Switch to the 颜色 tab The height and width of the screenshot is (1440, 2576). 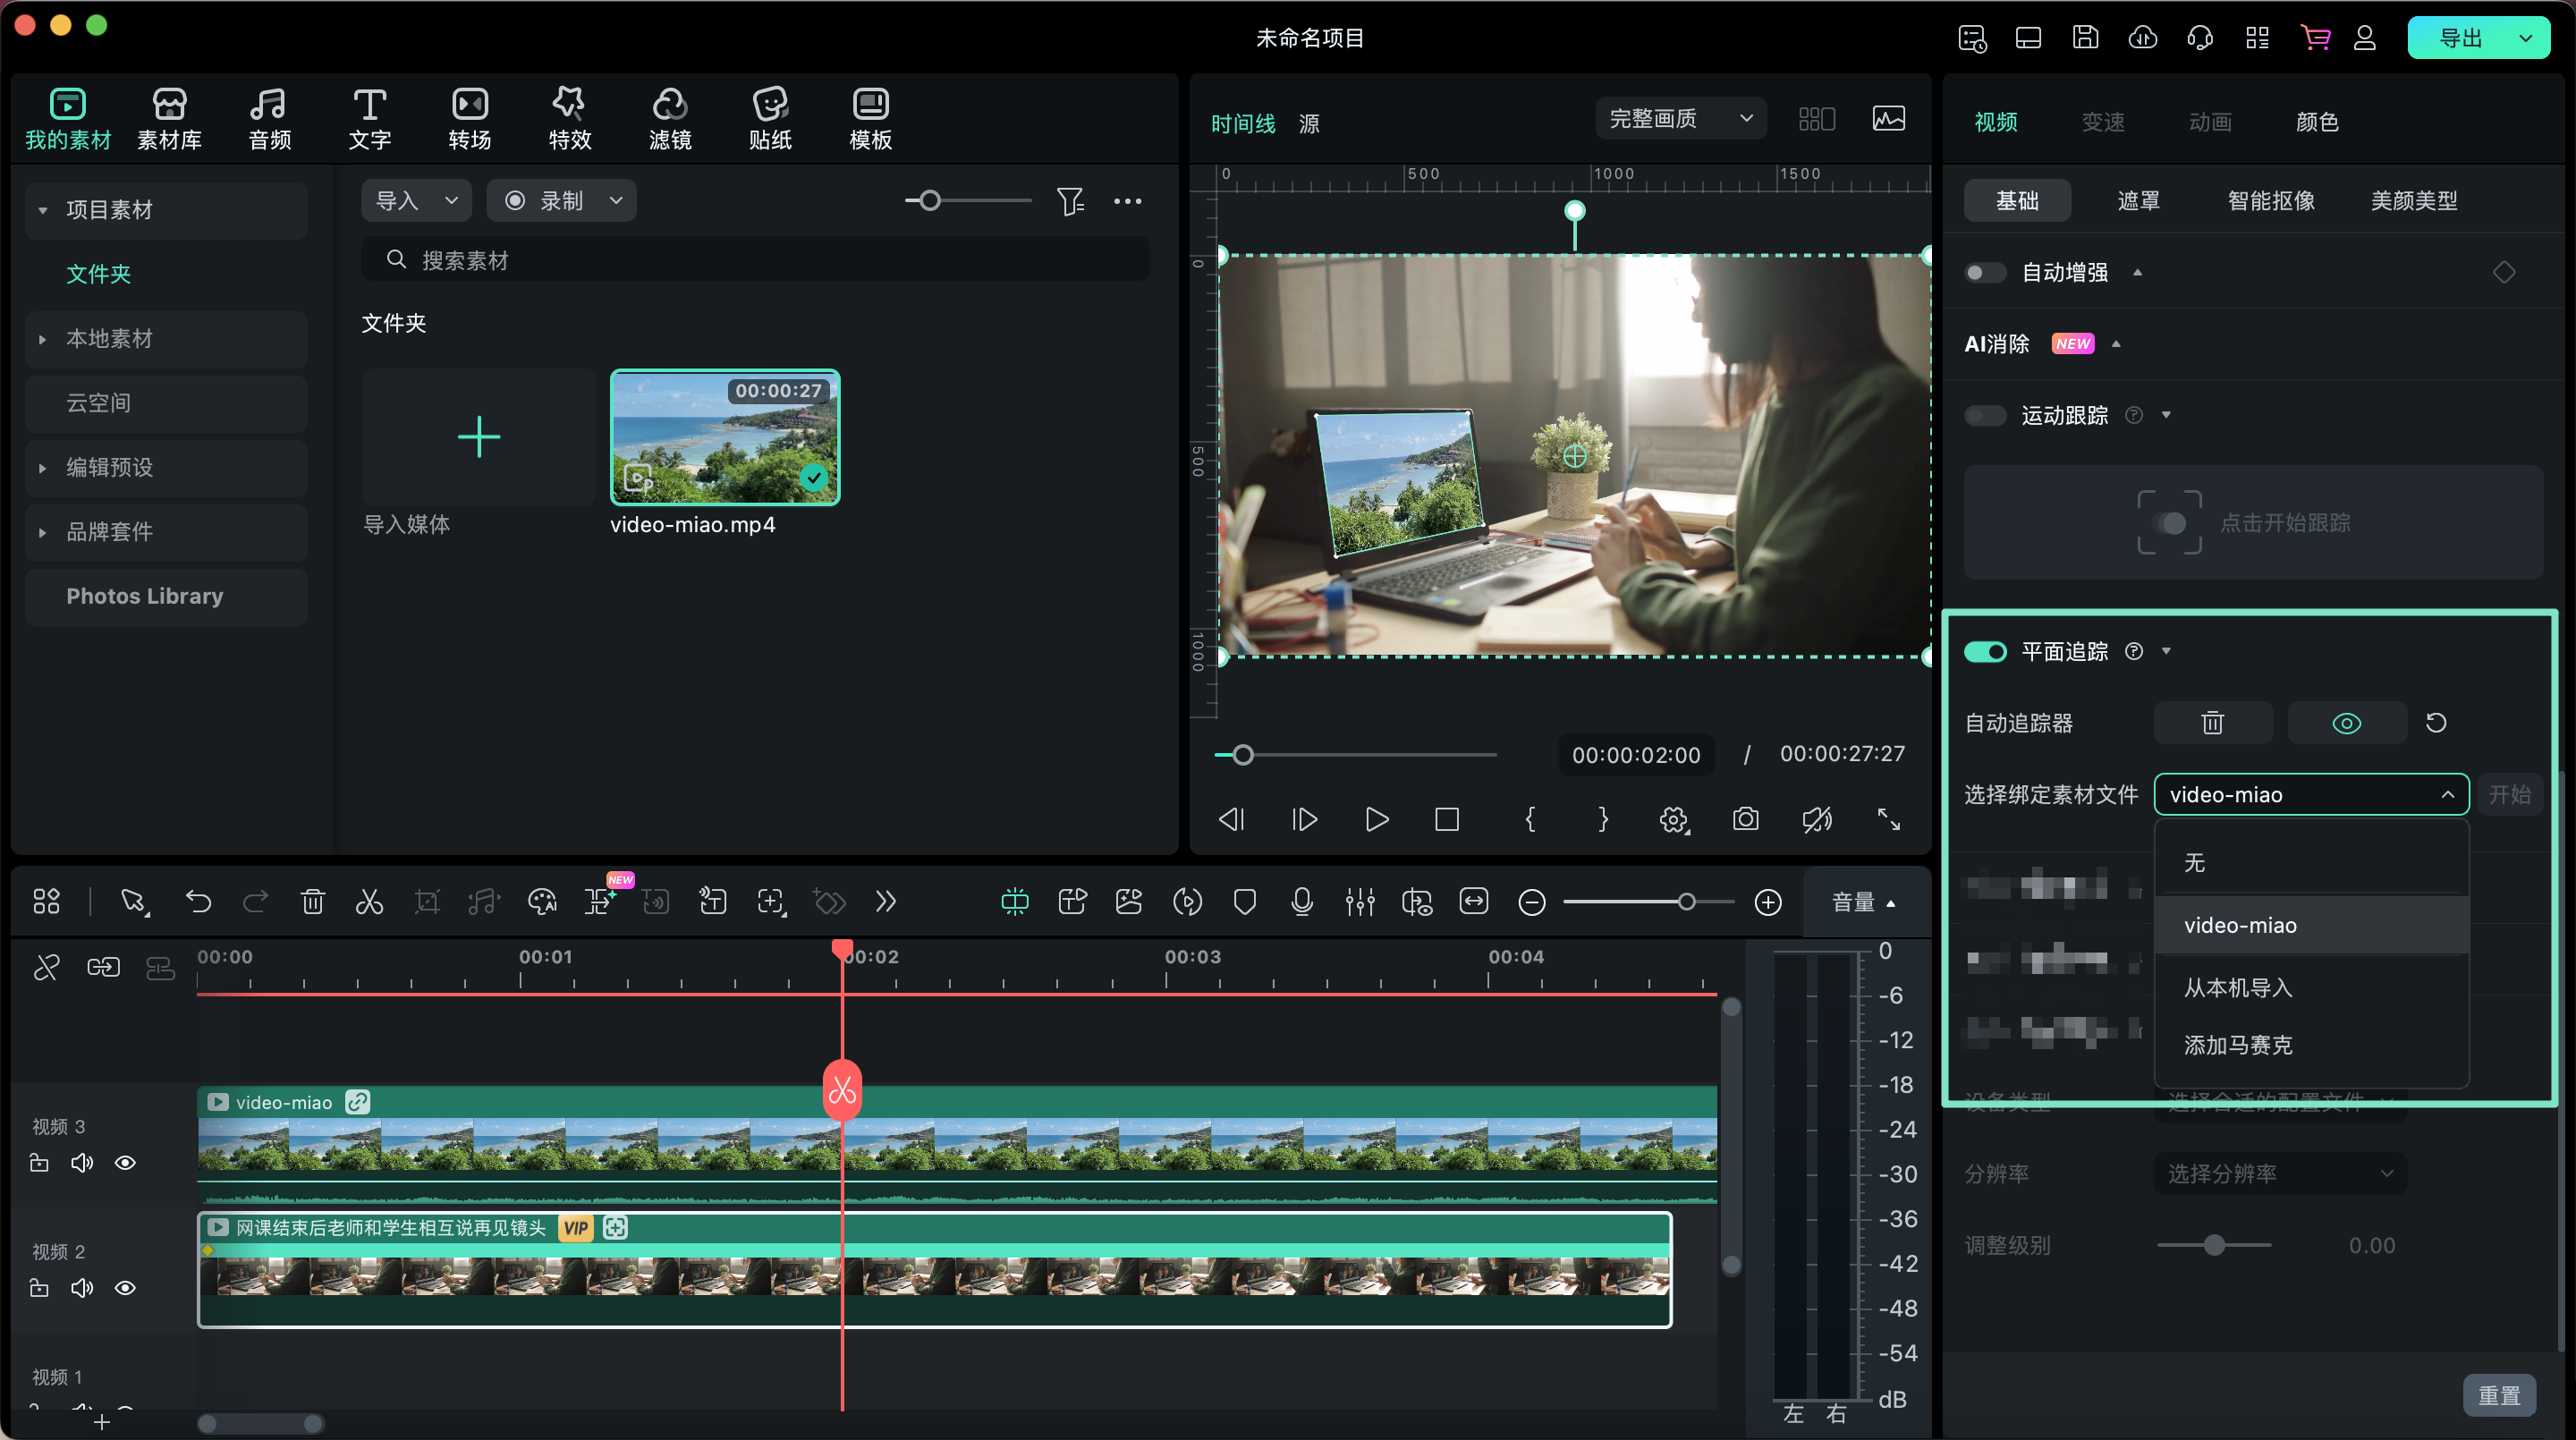pos(2316,122)
